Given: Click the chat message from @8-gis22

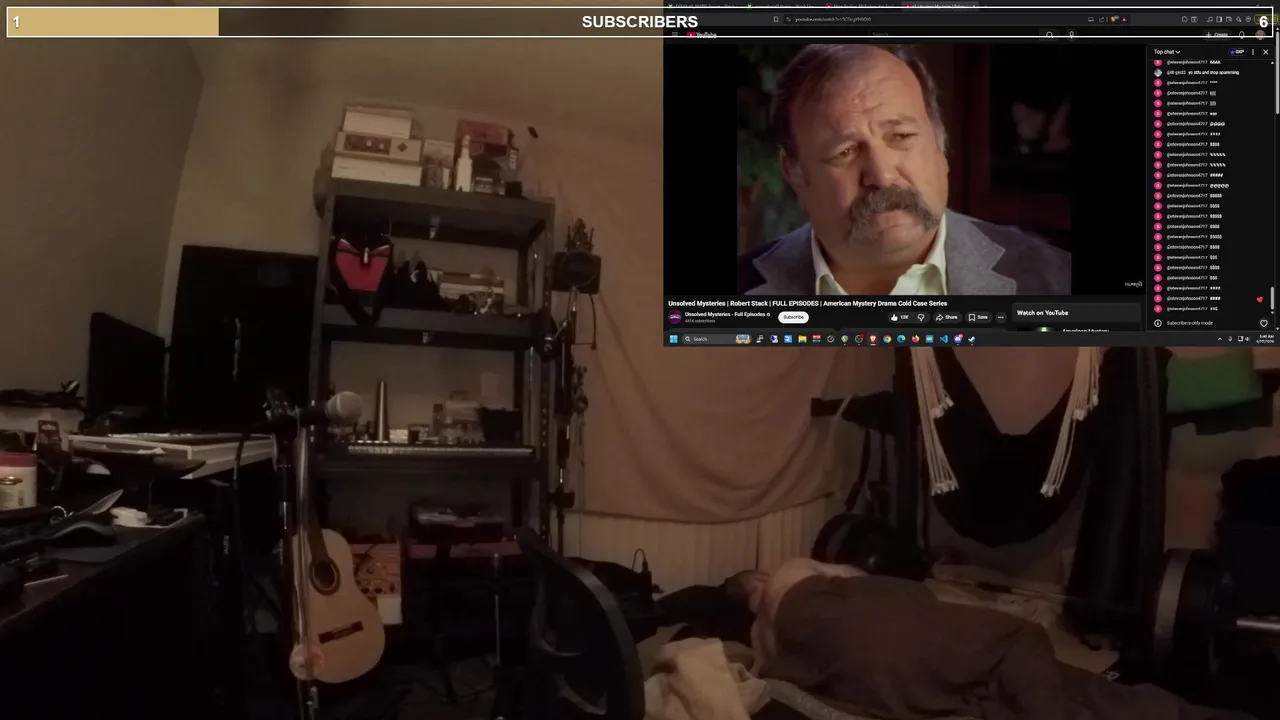Looking at the screenshot, I should [x=1203, y=72].
